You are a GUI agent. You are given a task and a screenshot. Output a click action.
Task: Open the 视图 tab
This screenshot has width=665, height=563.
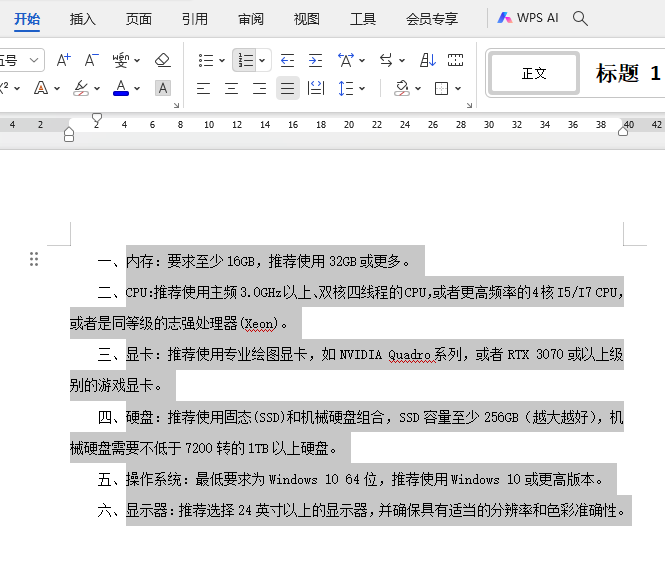(307, 19)
